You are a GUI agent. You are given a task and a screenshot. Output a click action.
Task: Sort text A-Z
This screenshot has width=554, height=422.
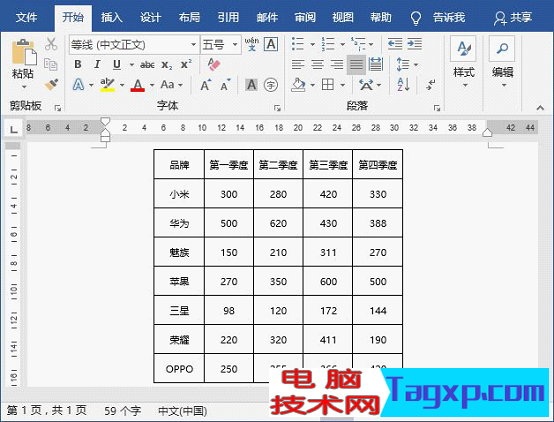tap(403, 85)
